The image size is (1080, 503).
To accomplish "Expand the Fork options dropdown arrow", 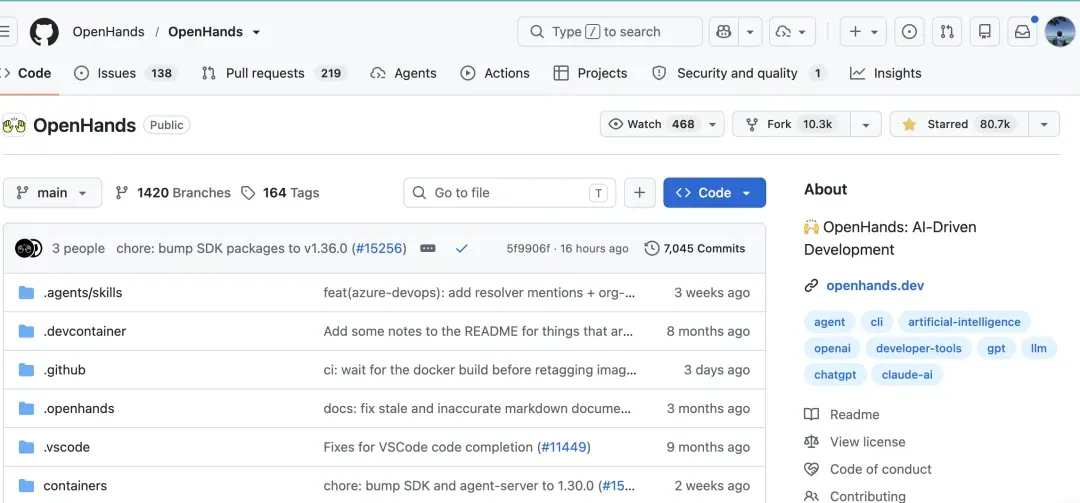I will tap(866, 124).
